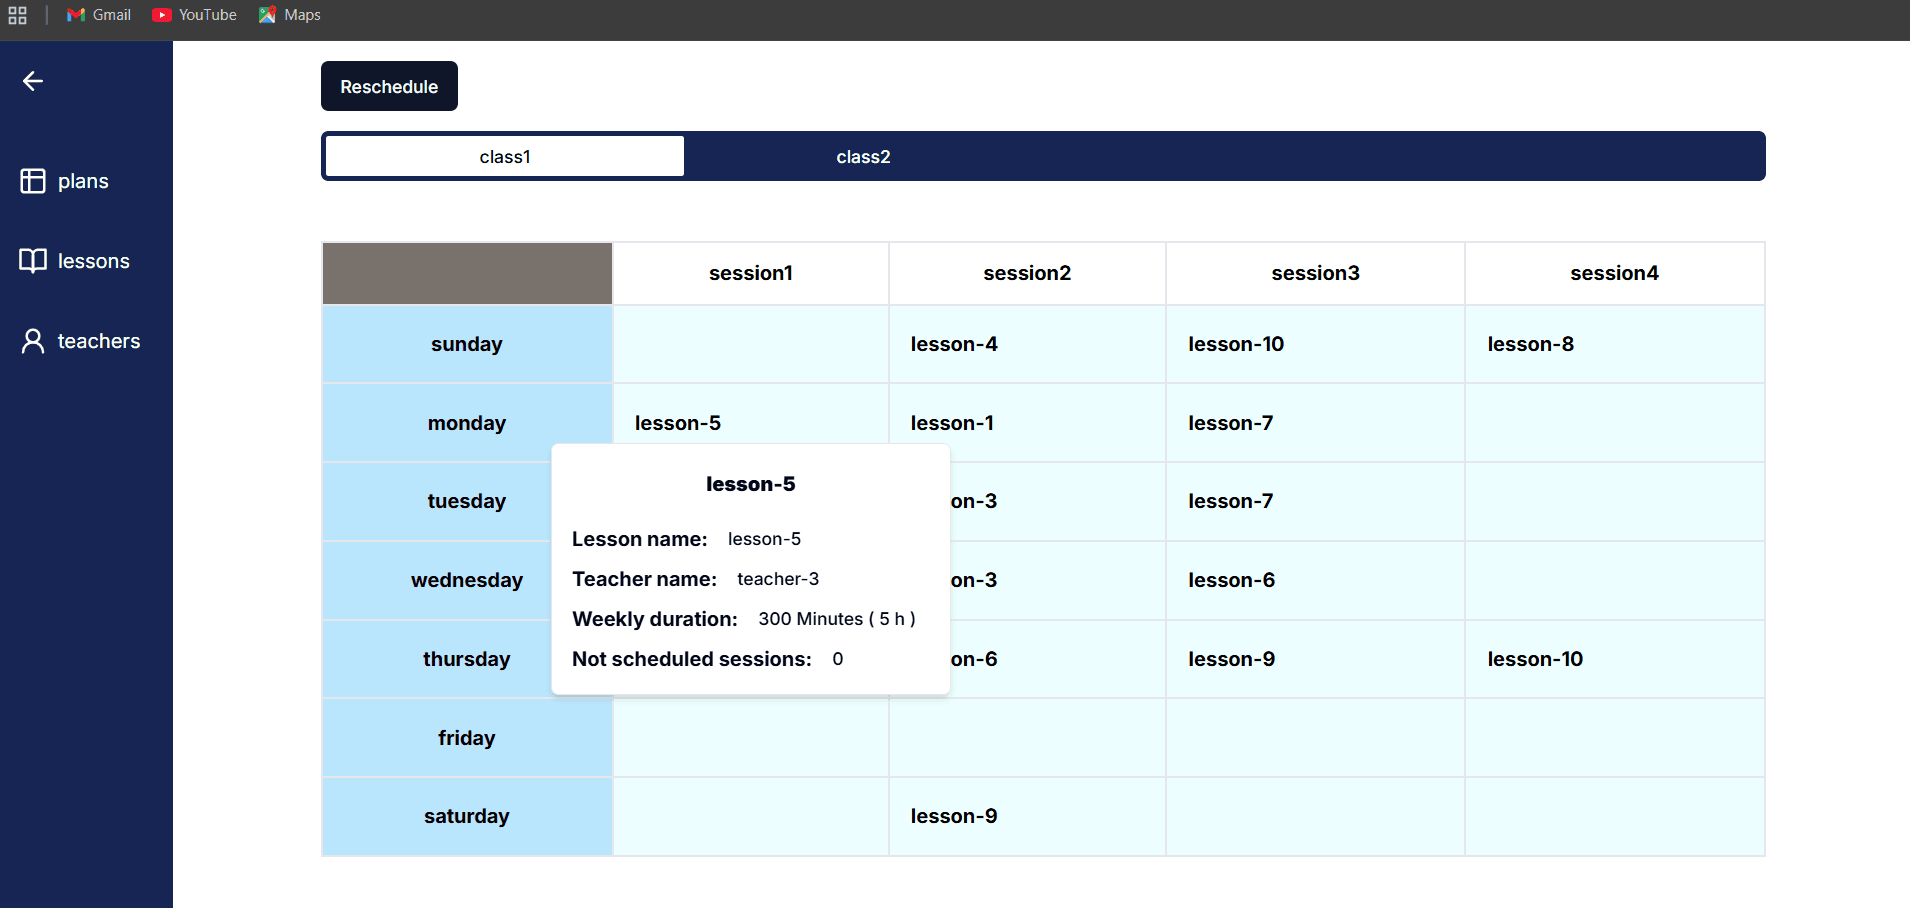Viewport: 1910px width, 908px height.
Task: Open the YouTube bookmark
Action: (x=195, y=15)
